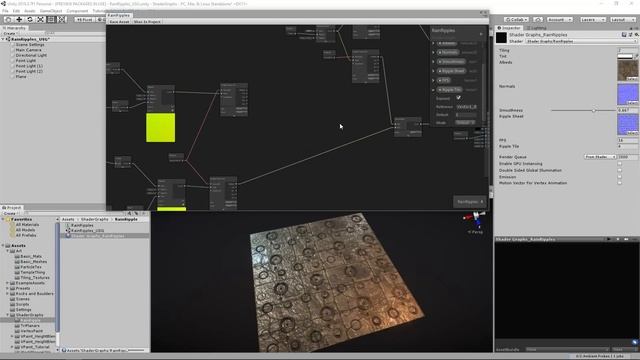Pick Tint color with eyedropper icon
Screen dimensions: 640x360
tap(636, 56)
